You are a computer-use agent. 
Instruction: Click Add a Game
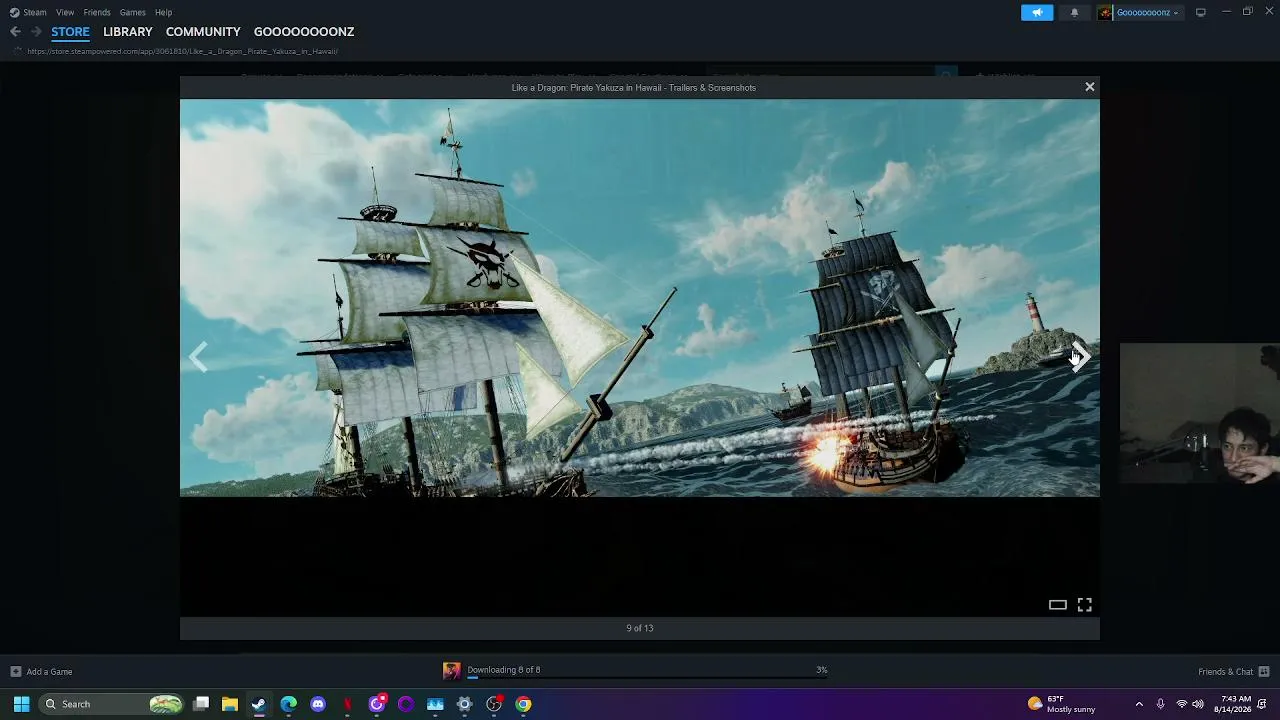click(41, 672)
